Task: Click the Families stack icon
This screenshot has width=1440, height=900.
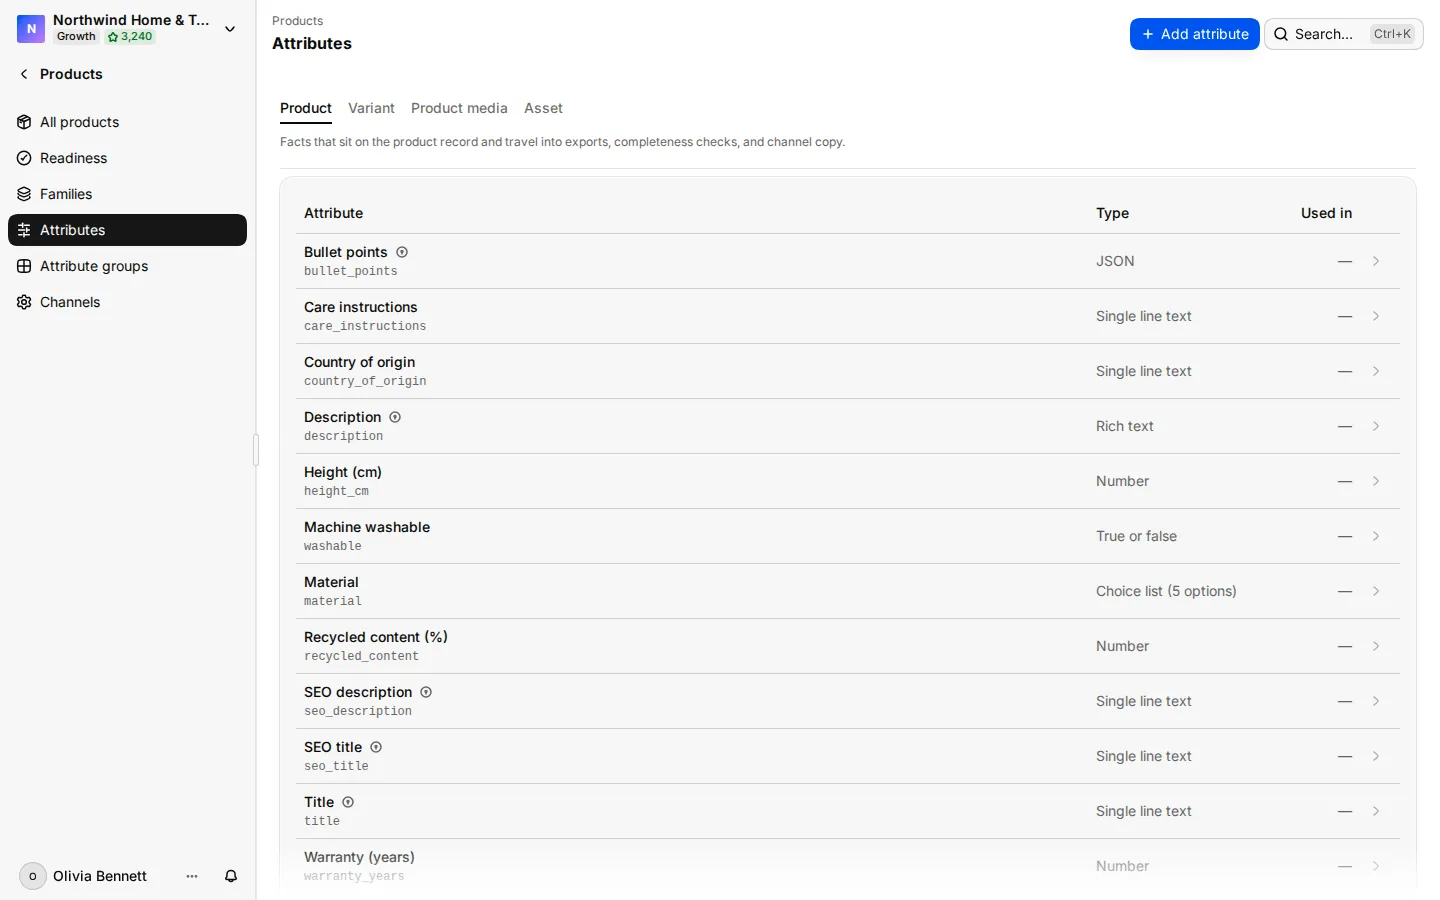Action: (x=24, y=194)
